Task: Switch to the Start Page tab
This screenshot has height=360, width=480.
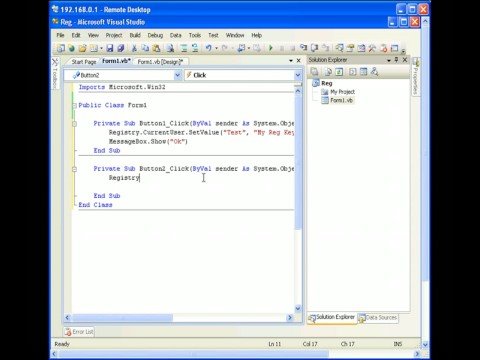Action: pos(84,62)
